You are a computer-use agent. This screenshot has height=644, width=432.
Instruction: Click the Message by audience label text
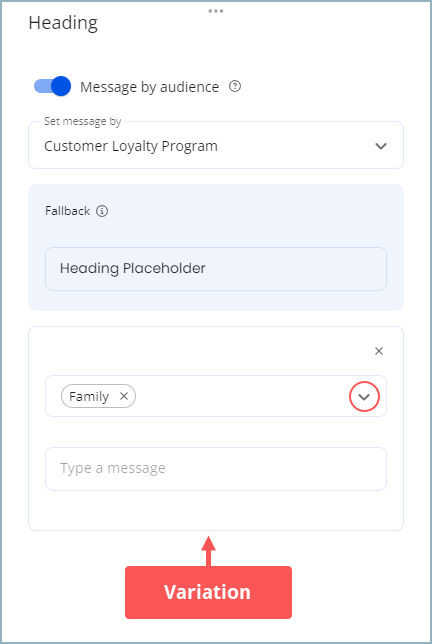pyautogui.click(x=149, y=87)
